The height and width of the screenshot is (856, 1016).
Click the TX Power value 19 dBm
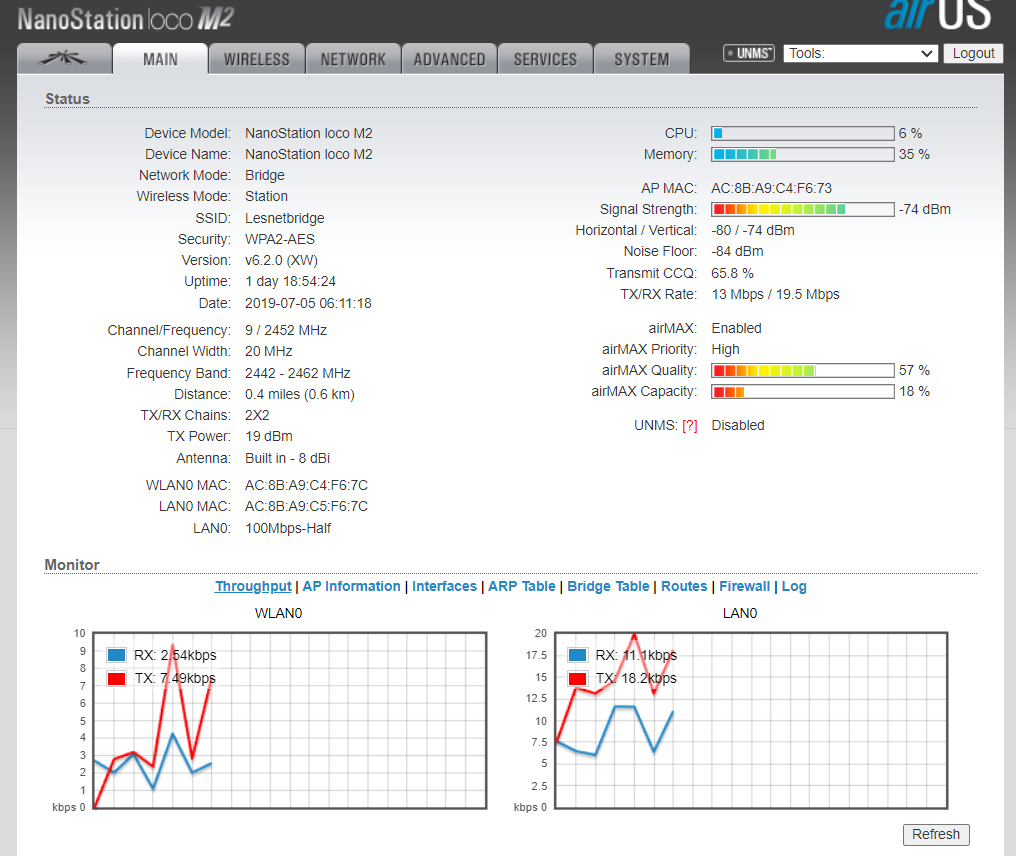click(x=269, y=436)
